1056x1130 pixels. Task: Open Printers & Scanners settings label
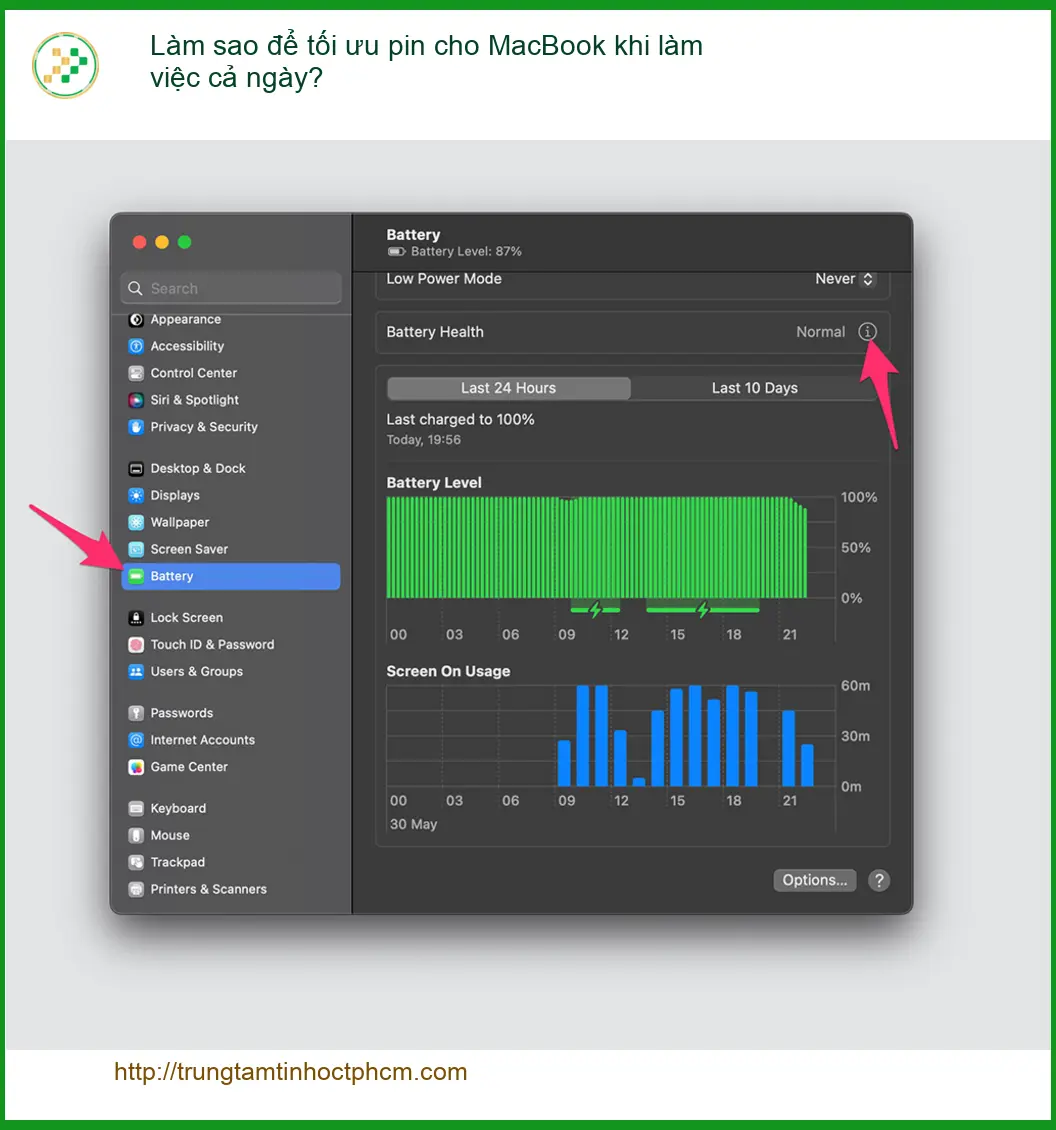[208, 889]
